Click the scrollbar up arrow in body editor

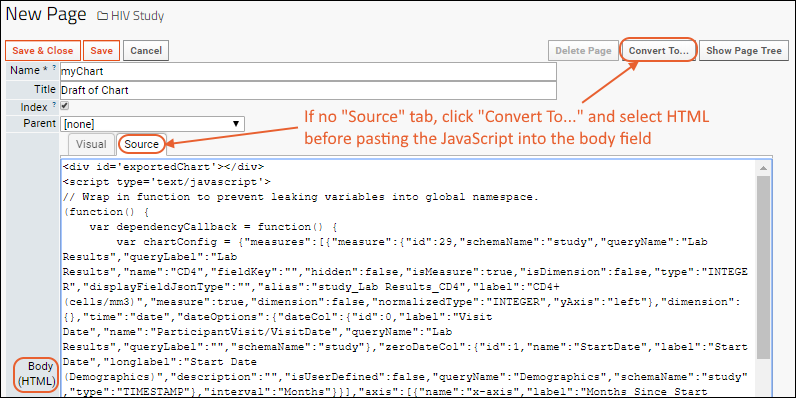[763, 168]
